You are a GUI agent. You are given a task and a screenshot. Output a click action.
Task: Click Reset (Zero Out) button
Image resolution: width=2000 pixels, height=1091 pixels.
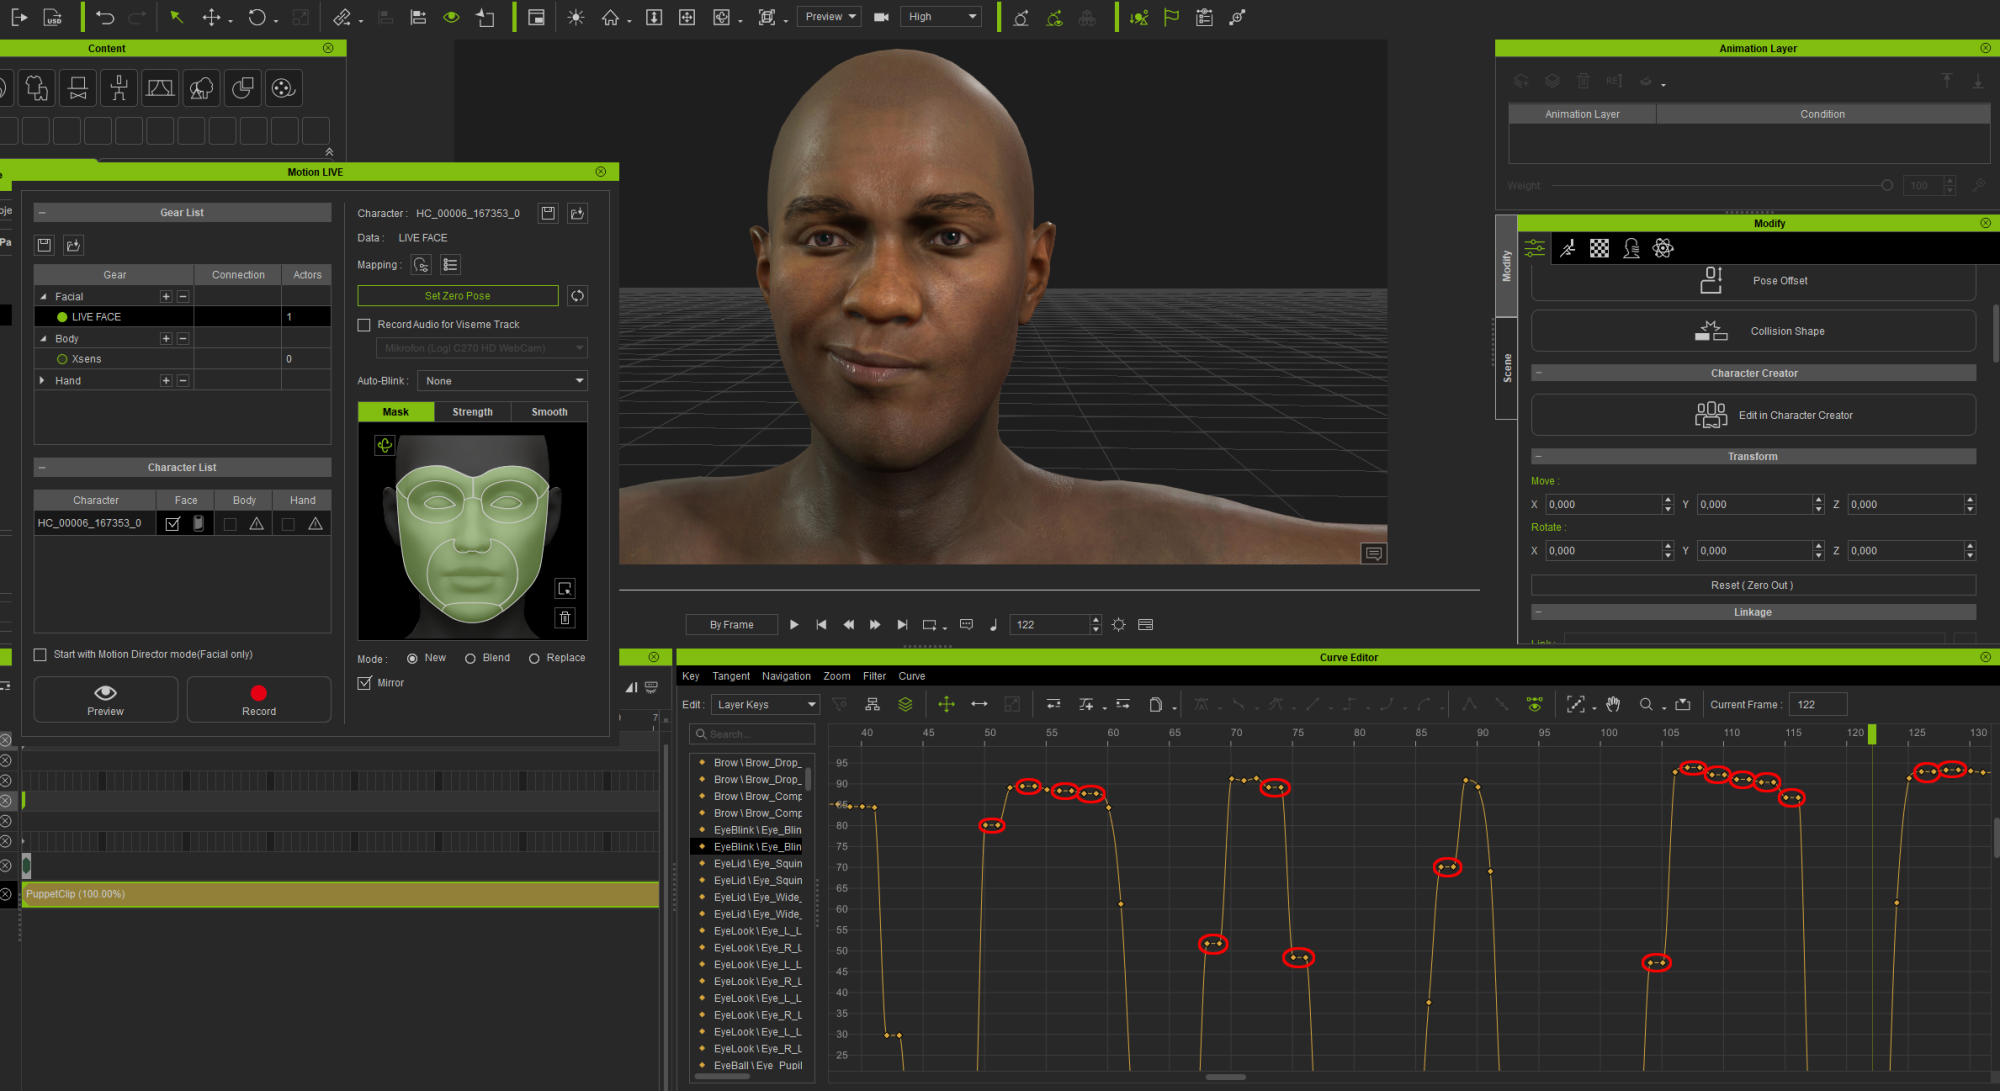[1753, 586]
